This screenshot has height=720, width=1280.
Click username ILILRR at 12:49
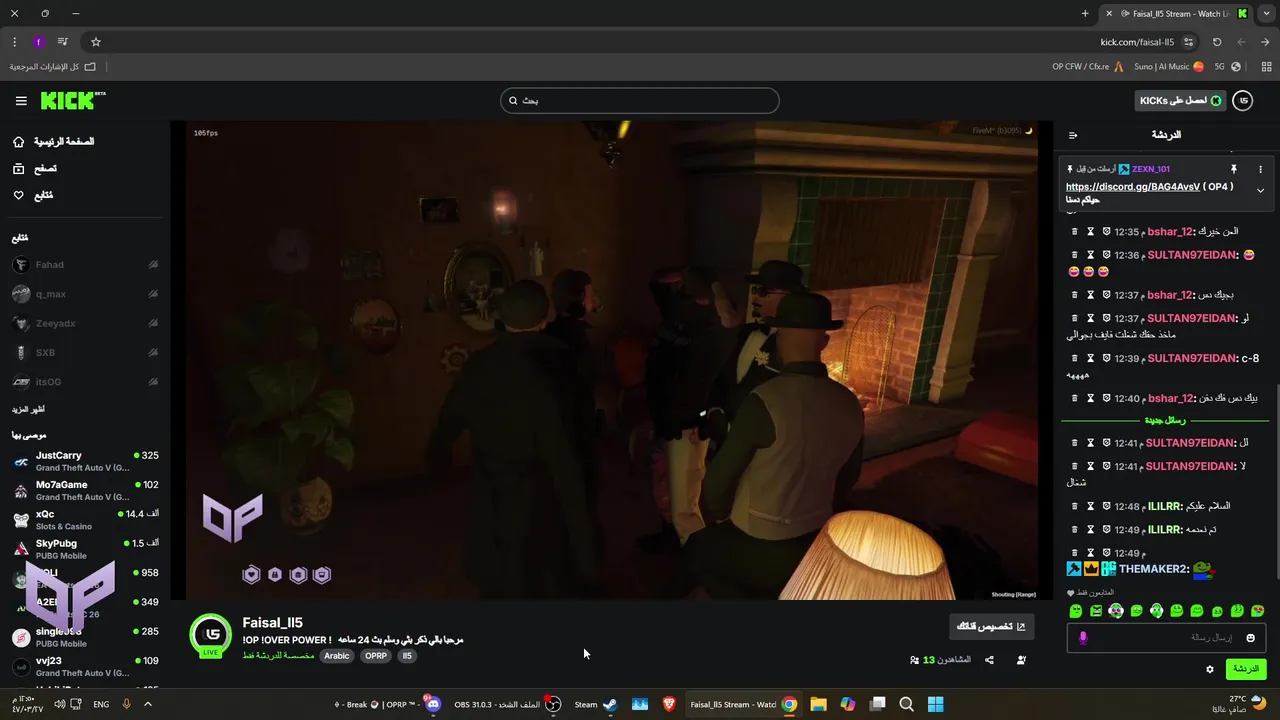1166,530
